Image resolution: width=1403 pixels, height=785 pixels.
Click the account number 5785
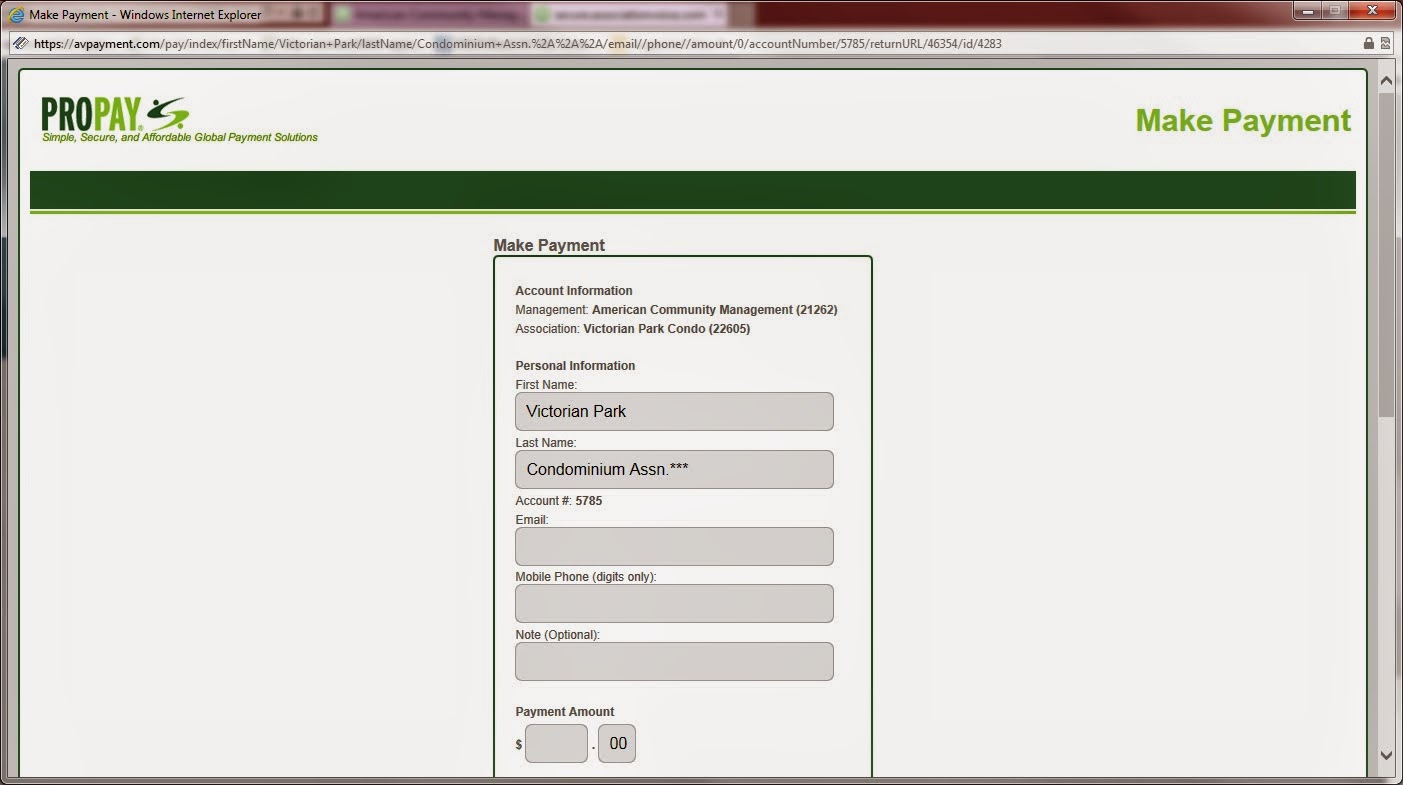pyautogui.click(x=589, y=501)
